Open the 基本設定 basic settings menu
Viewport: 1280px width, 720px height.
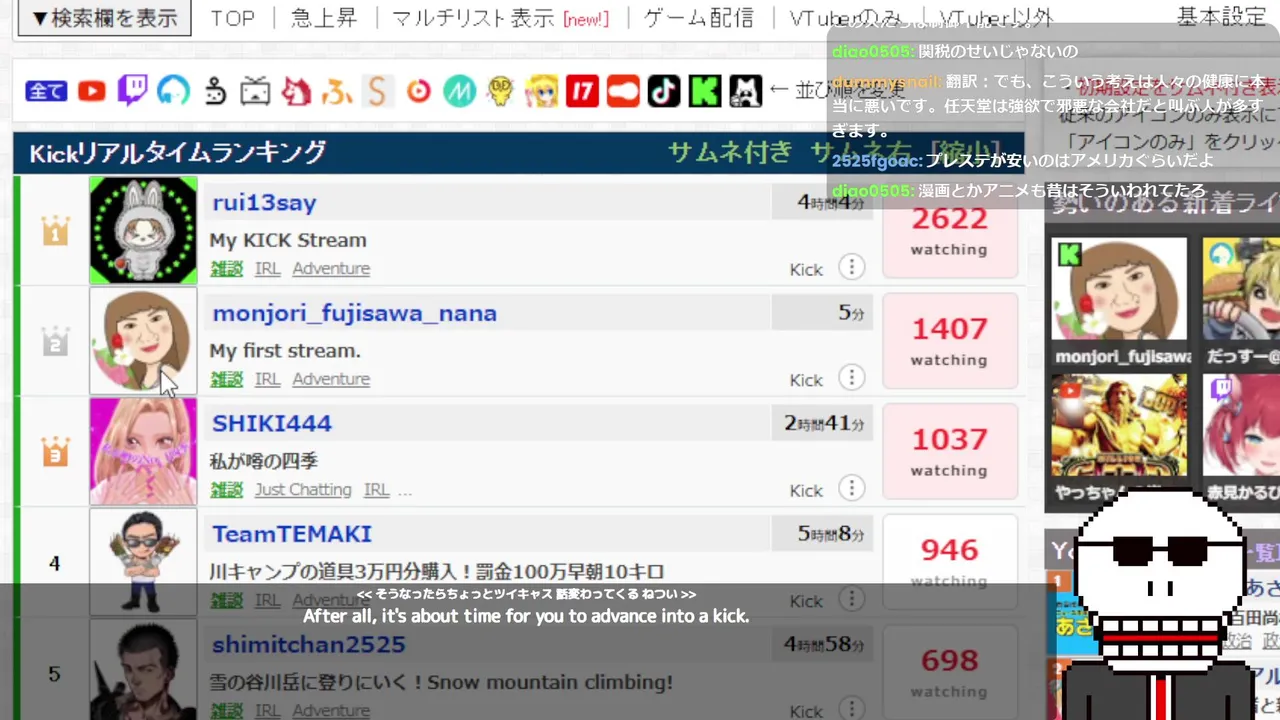coord(1221,18)
